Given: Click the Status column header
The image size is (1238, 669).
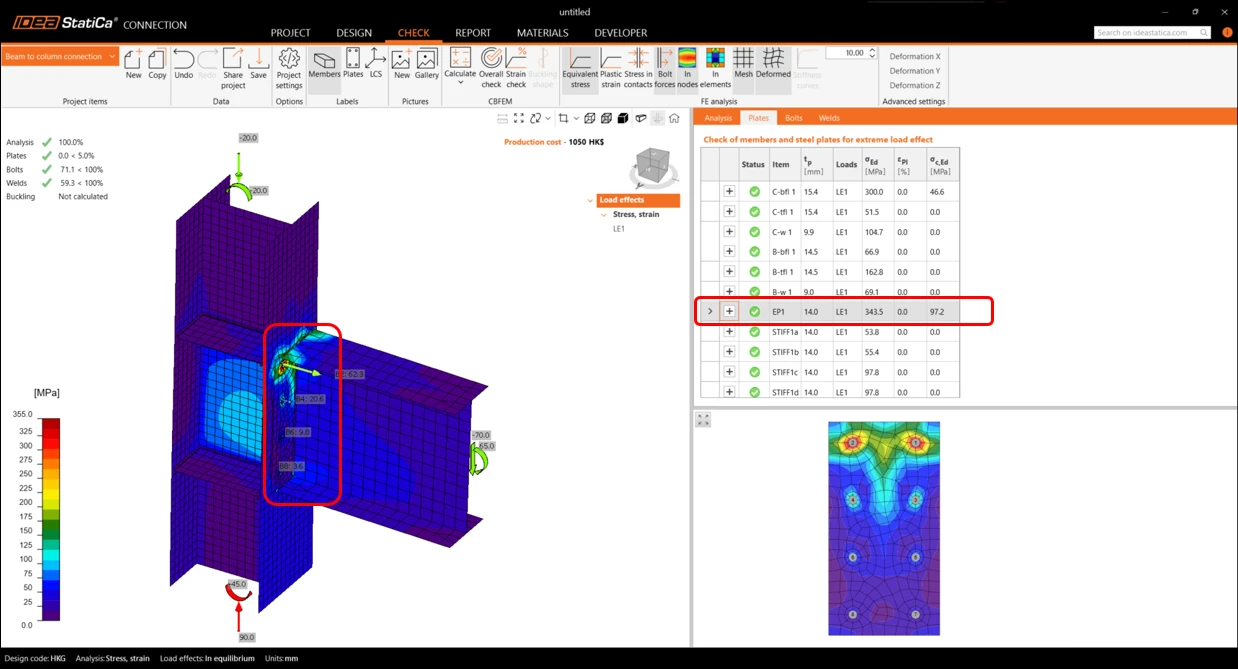Looking at the screenshot, I should click(753, 165).
